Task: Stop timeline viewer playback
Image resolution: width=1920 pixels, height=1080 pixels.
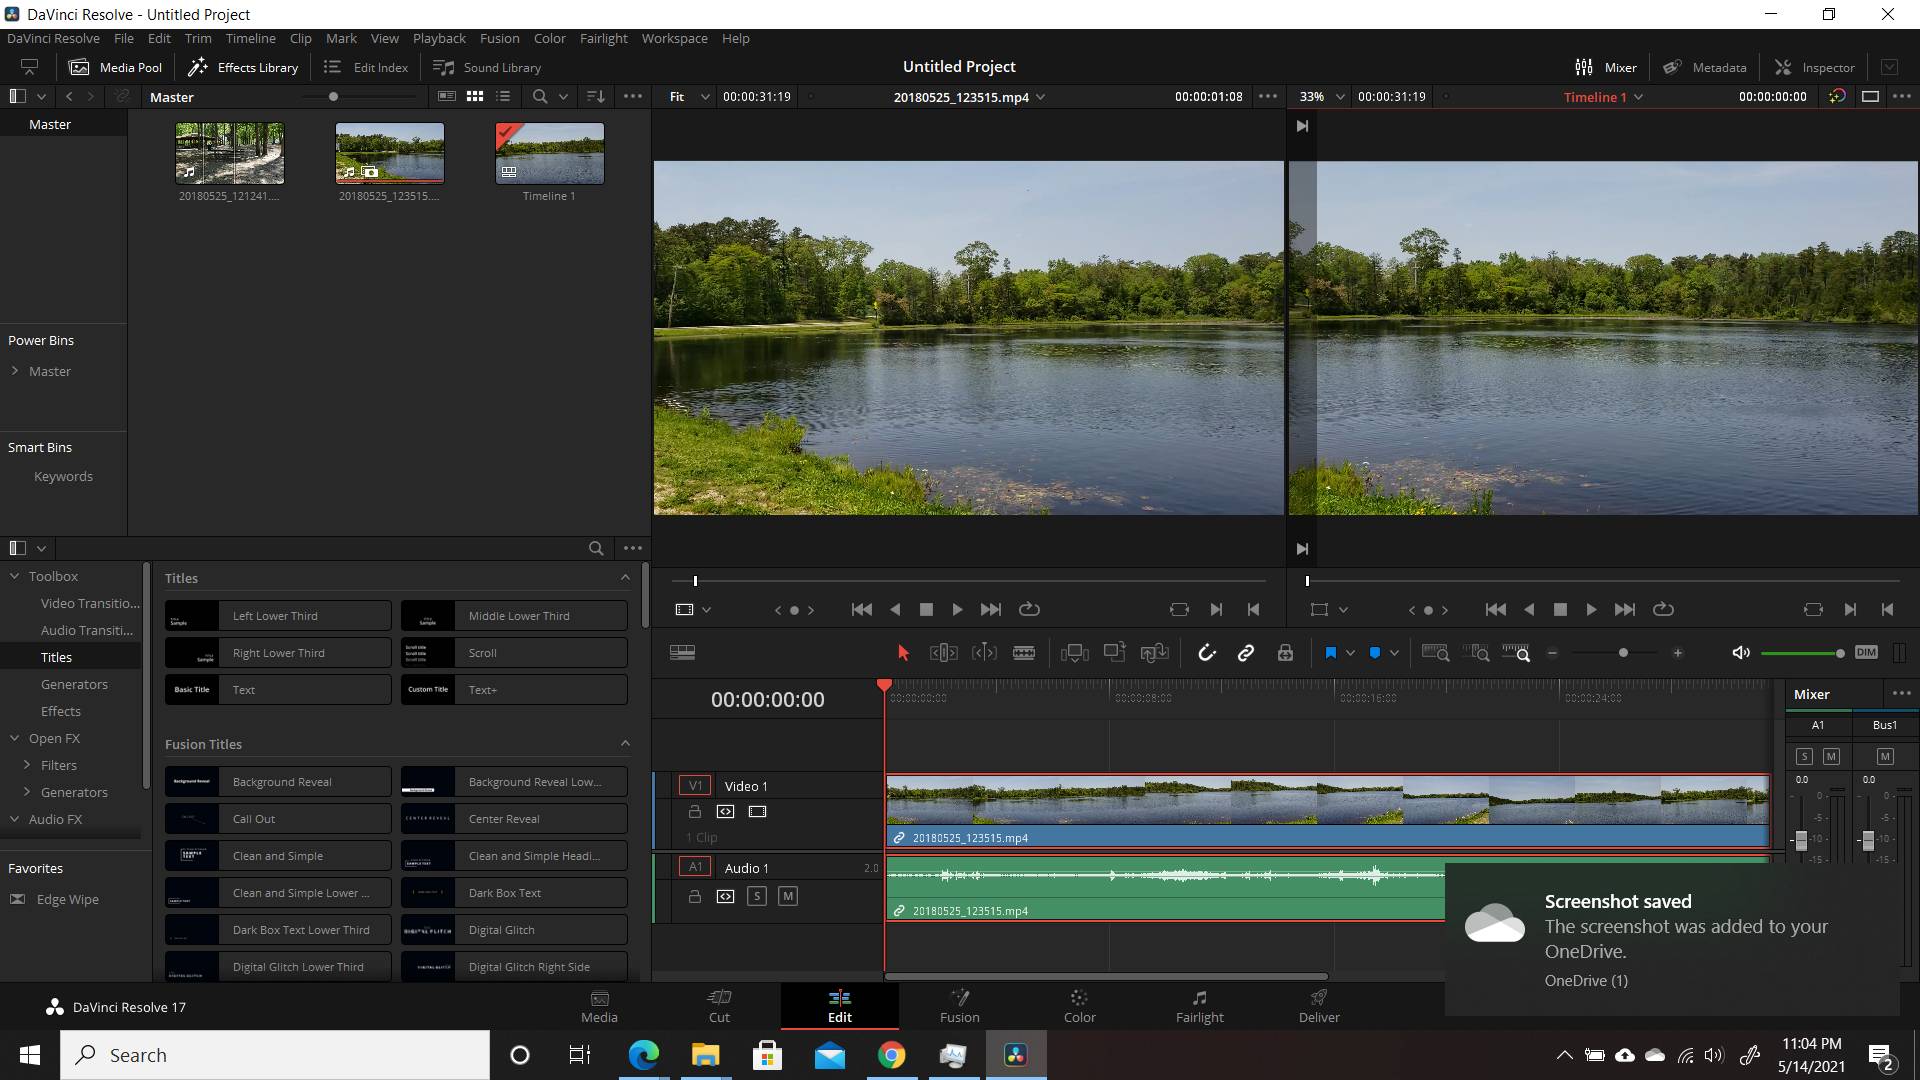Action: point(1560,609)
